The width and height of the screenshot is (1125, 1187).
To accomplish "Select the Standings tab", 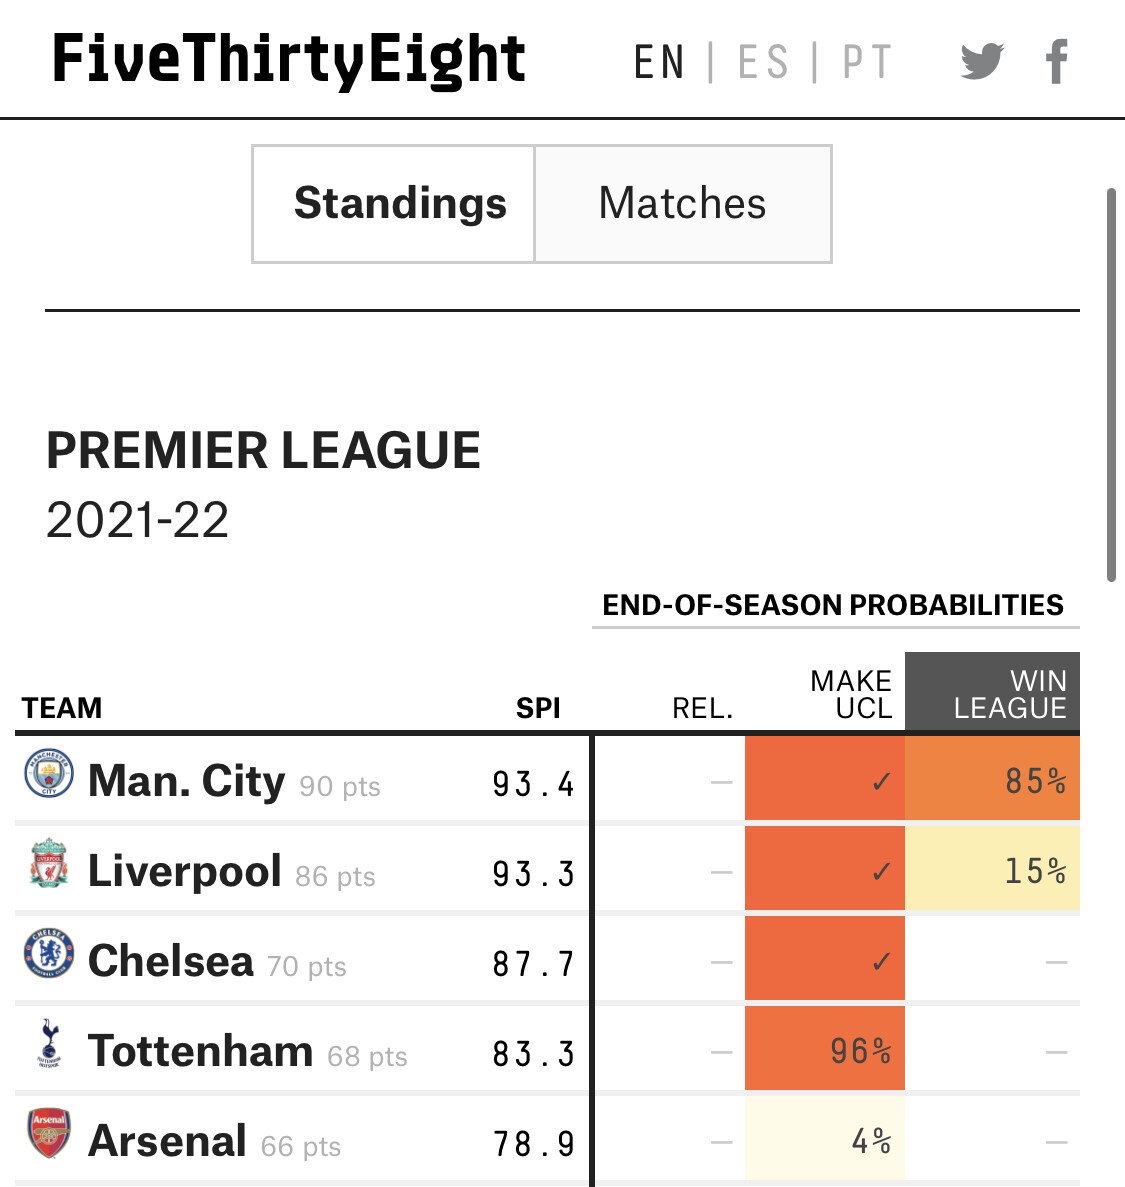I will click(x=399, y=204).
